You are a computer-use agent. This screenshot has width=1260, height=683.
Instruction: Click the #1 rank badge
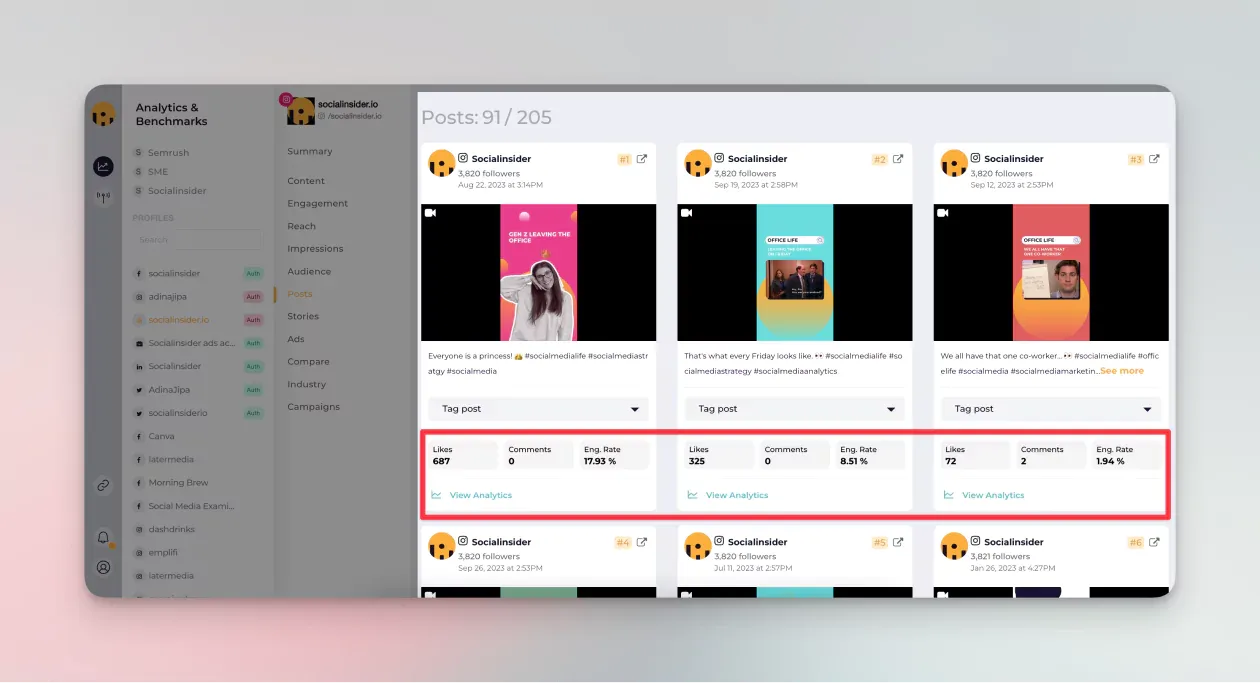[x=624, y=159]
